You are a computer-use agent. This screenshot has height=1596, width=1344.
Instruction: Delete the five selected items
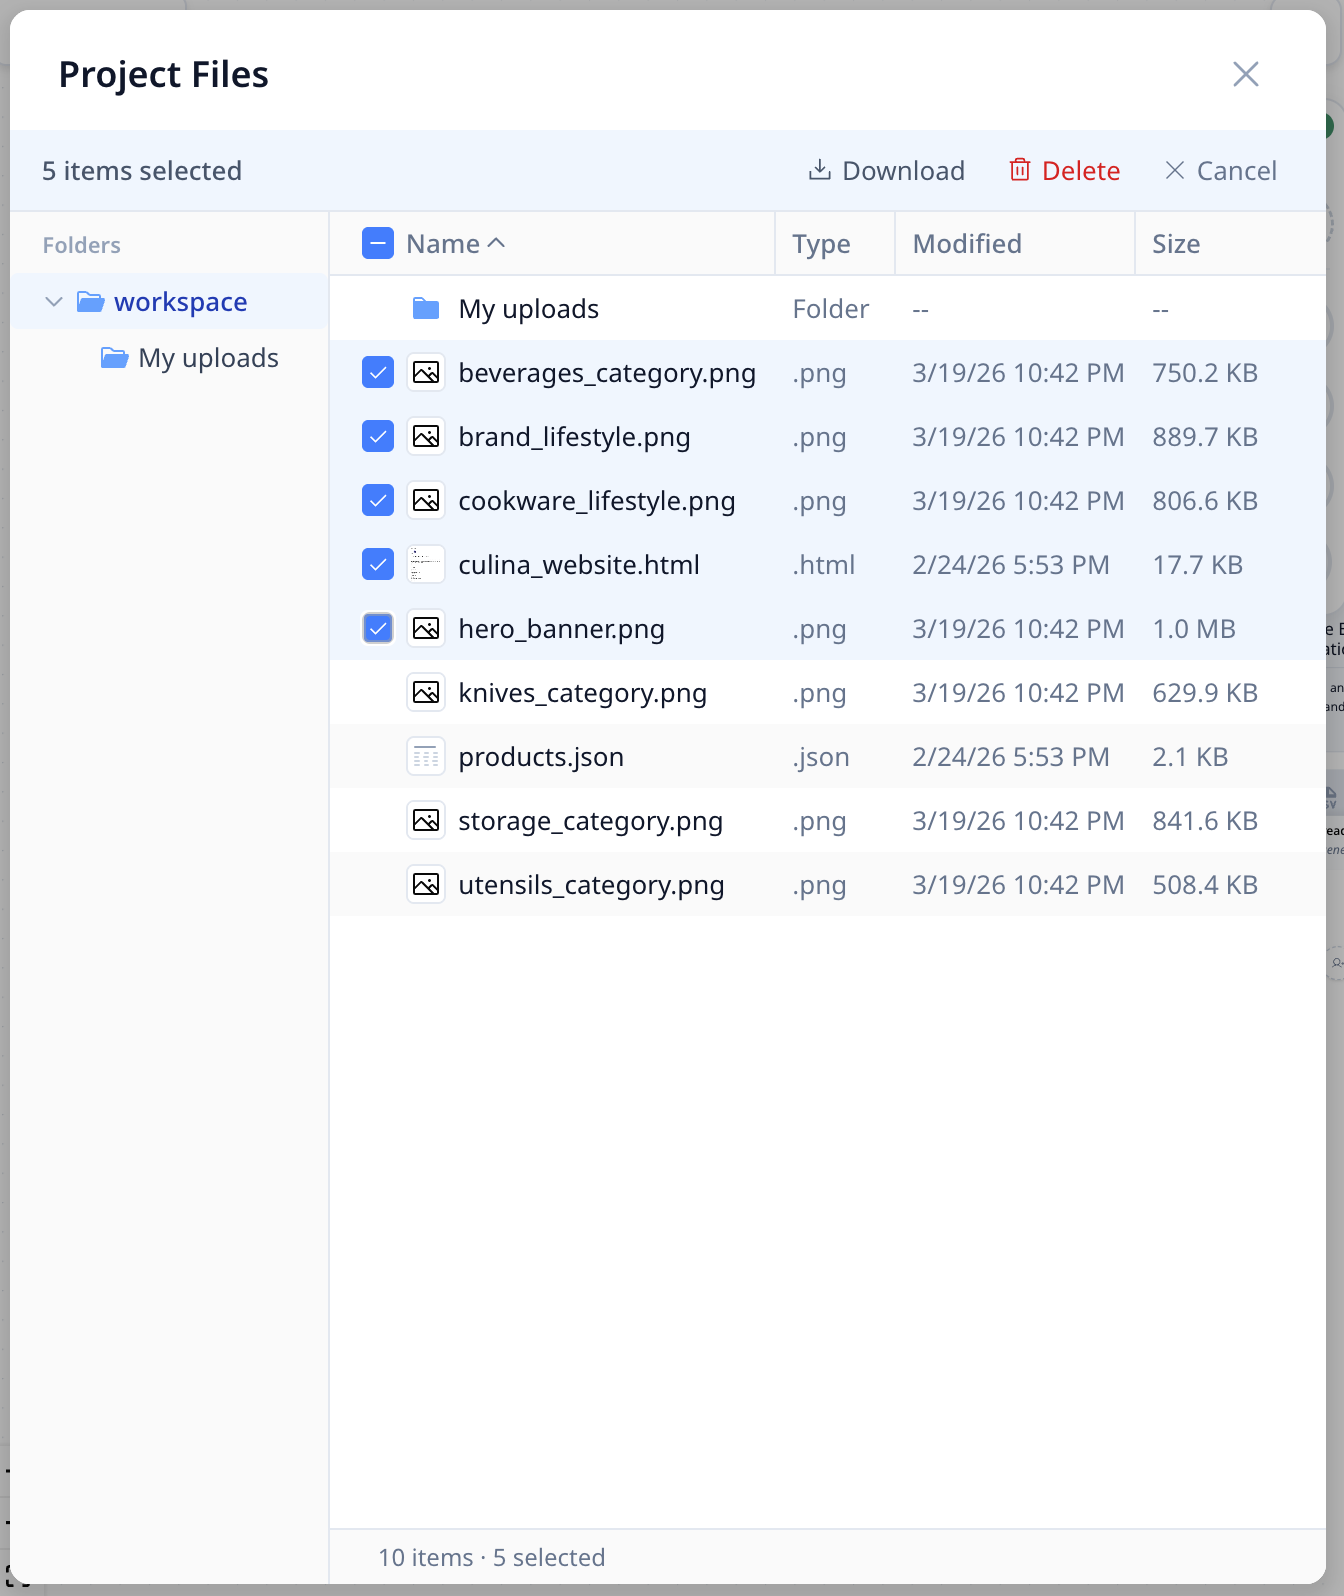[1064, 171]
